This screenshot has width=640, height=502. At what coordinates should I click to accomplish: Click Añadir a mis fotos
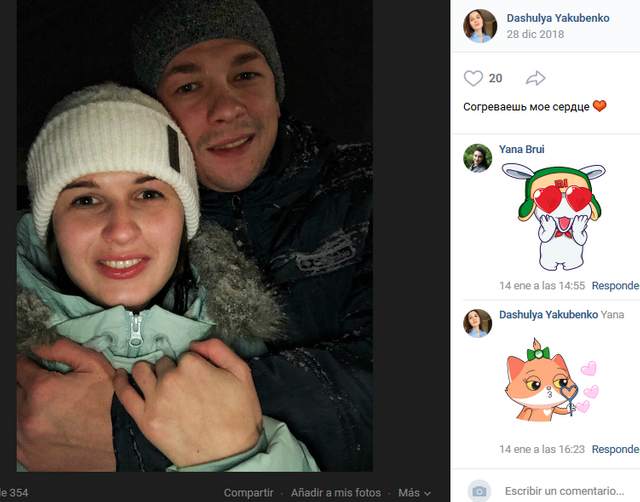pos(336,493)
